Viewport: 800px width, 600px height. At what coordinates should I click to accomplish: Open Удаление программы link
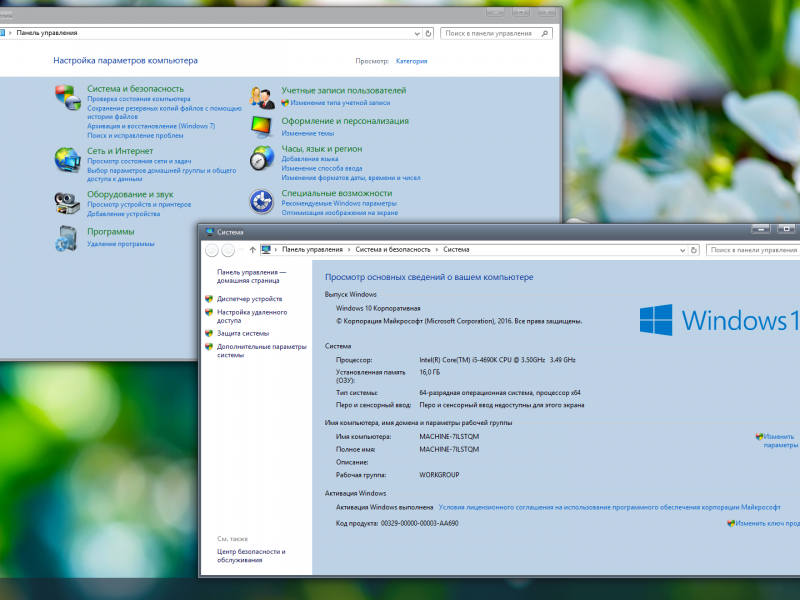click(120, 244)
